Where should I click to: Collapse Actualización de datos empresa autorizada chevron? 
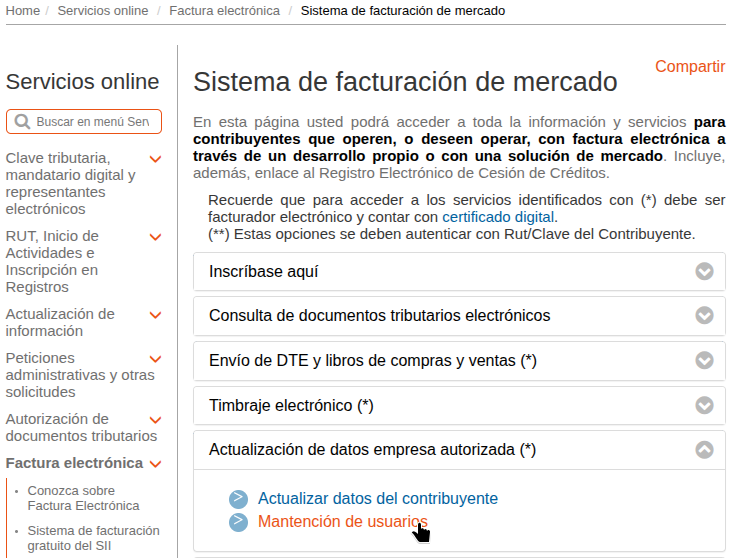click(x=704, y=450)
